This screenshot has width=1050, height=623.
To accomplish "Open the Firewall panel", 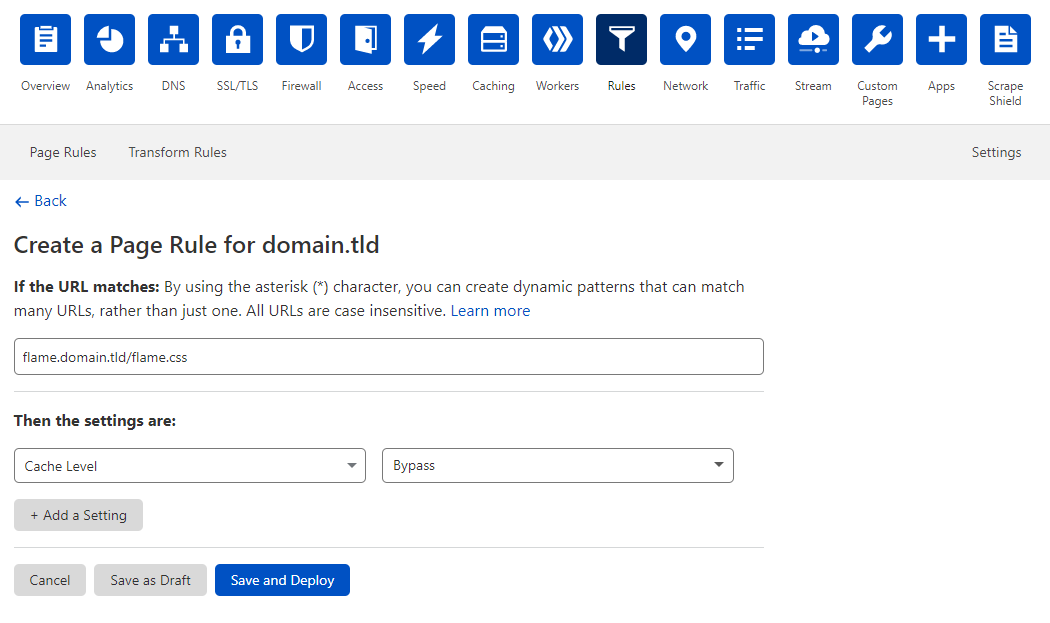I will [301, 39].
